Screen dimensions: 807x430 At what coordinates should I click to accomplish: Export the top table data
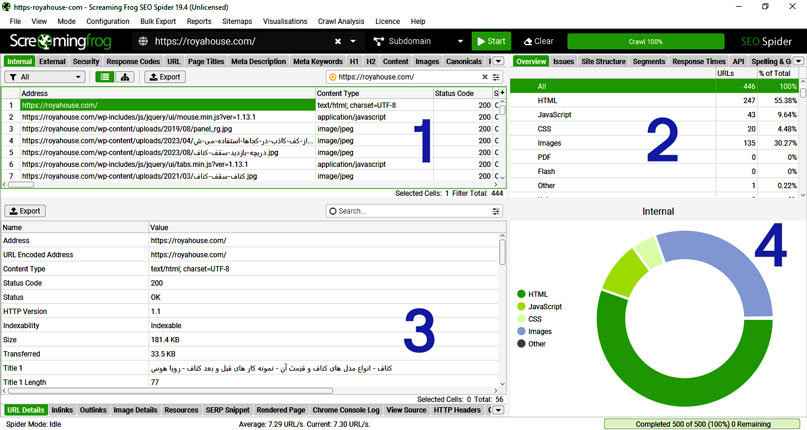coord(165,77)
